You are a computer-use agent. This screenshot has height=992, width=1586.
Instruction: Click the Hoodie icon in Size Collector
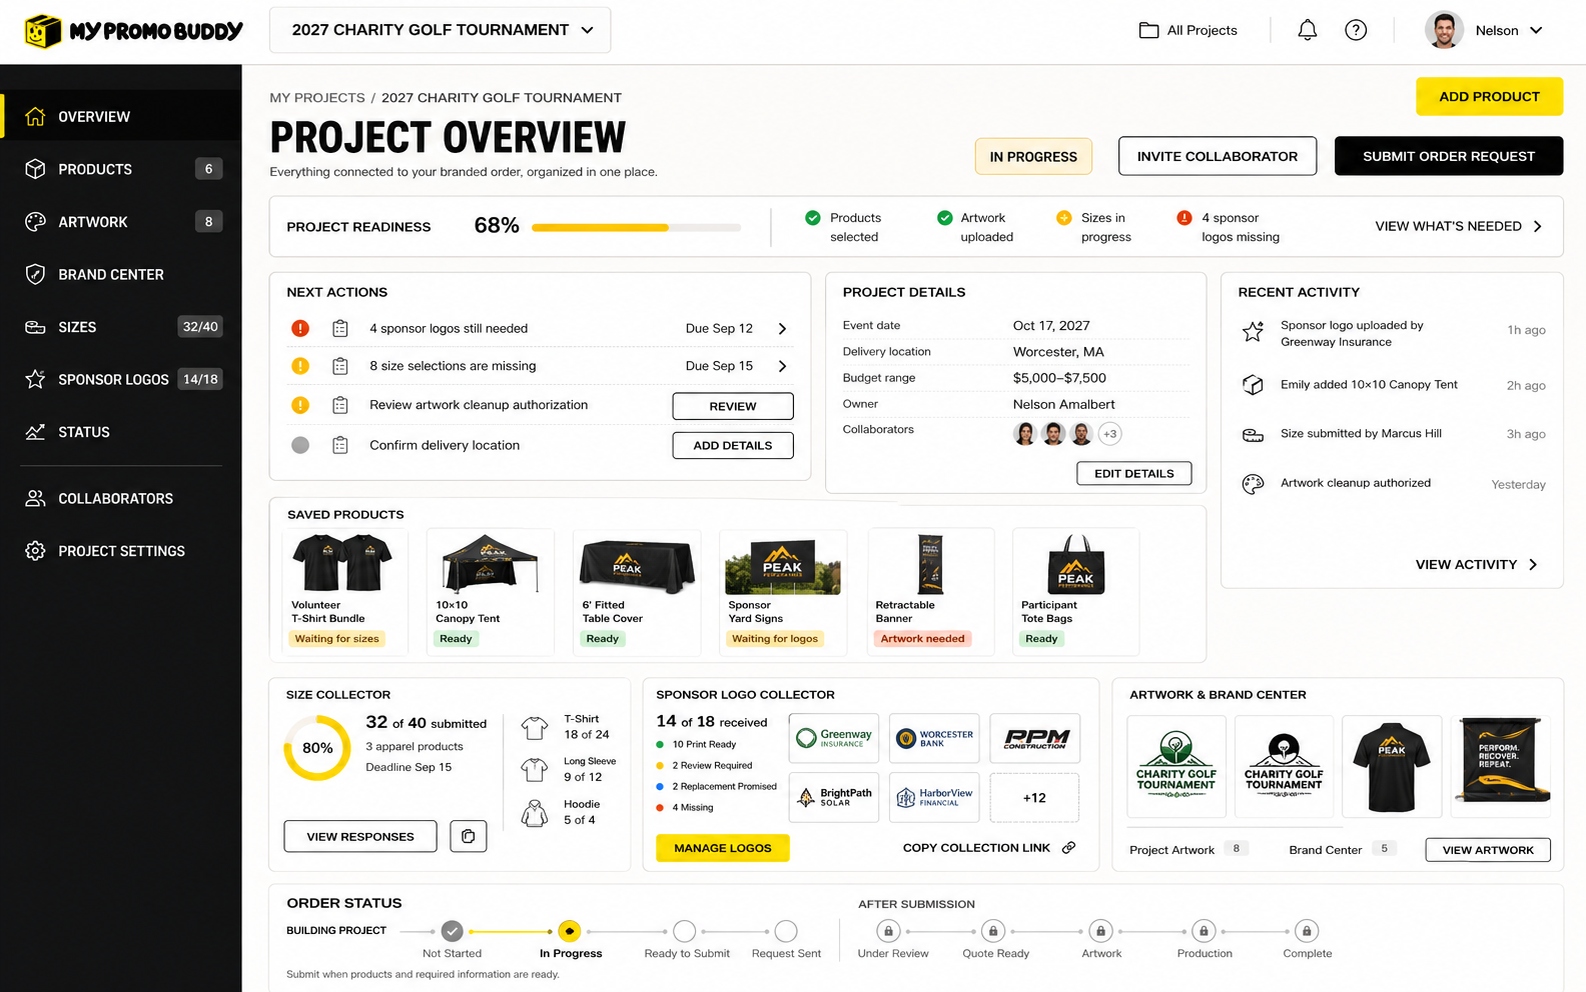(x=535, y=812)
